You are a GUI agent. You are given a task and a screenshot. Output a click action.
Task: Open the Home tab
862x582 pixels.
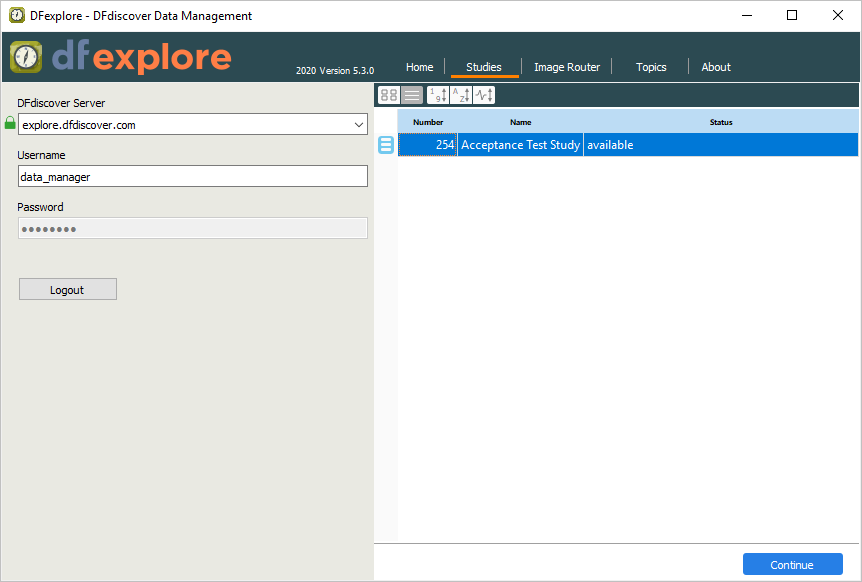tap(420, 67)
